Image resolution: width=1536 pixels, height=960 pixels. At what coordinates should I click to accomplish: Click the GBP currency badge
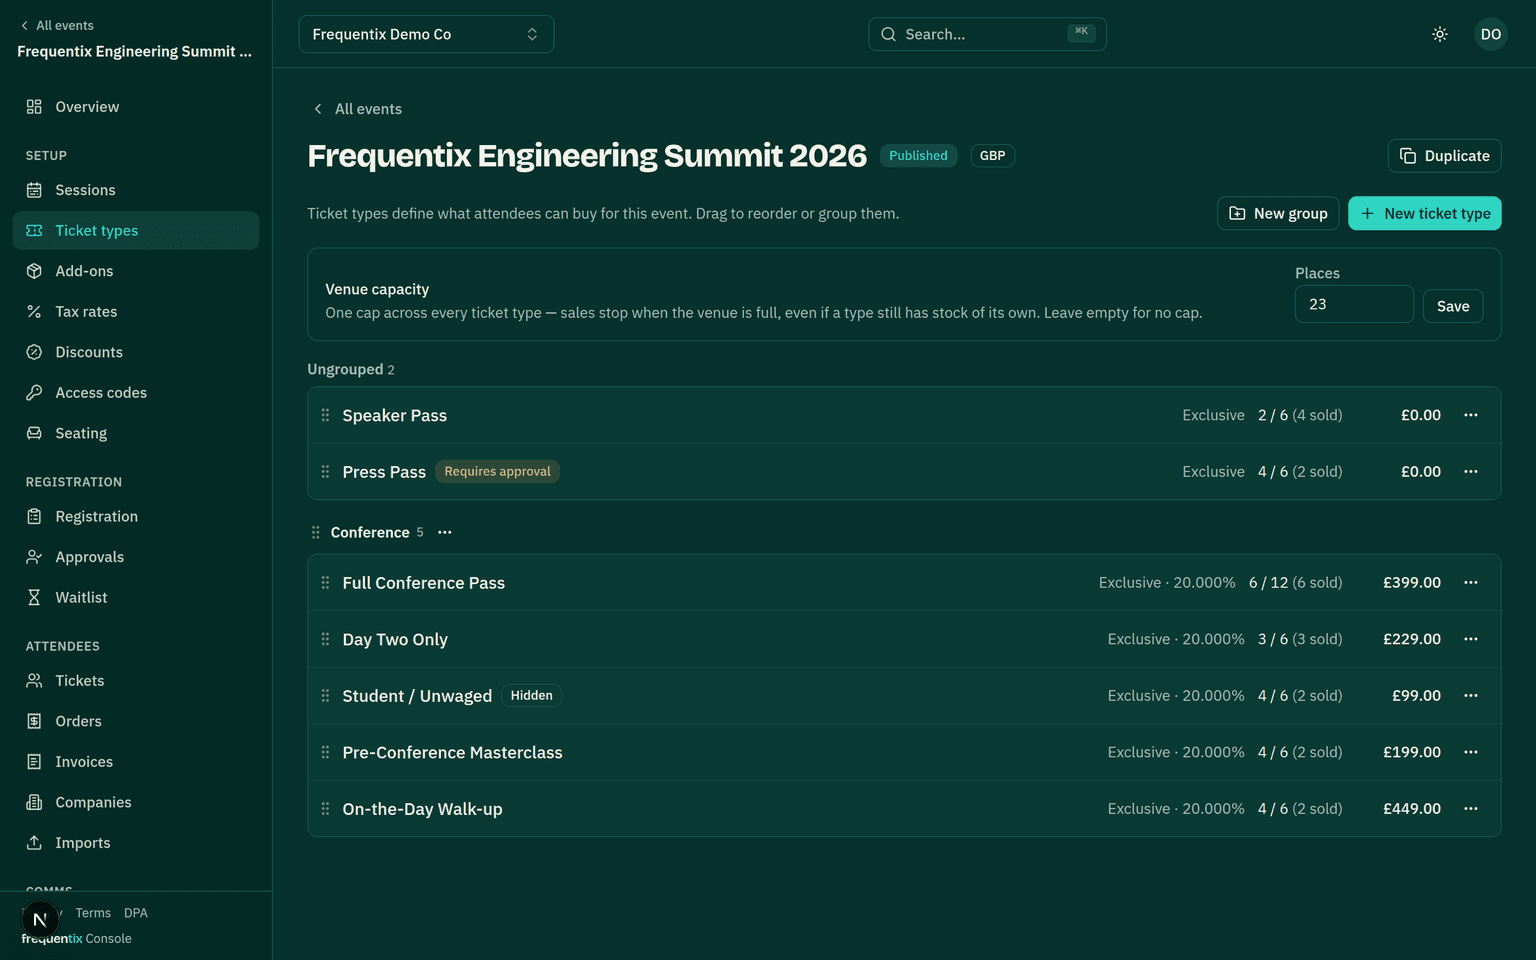[992, 156]
